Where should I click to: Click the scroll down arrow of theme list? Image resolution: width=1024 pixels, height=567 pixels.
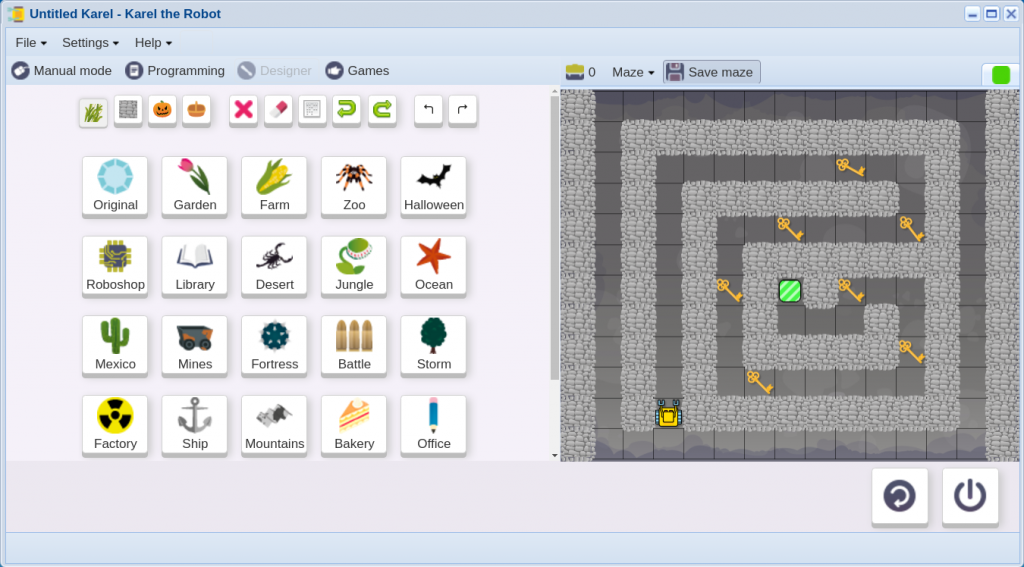point(554,455)
